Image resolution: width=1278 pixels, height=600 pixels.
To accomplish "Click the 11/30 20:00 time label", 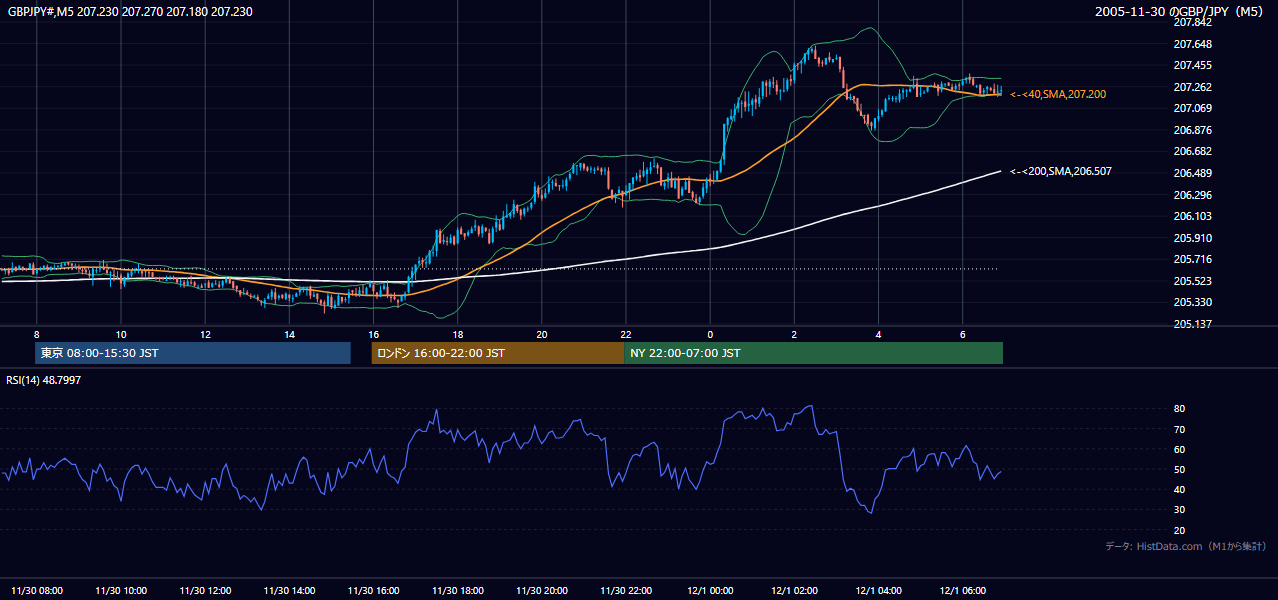I will coord(542,590).
